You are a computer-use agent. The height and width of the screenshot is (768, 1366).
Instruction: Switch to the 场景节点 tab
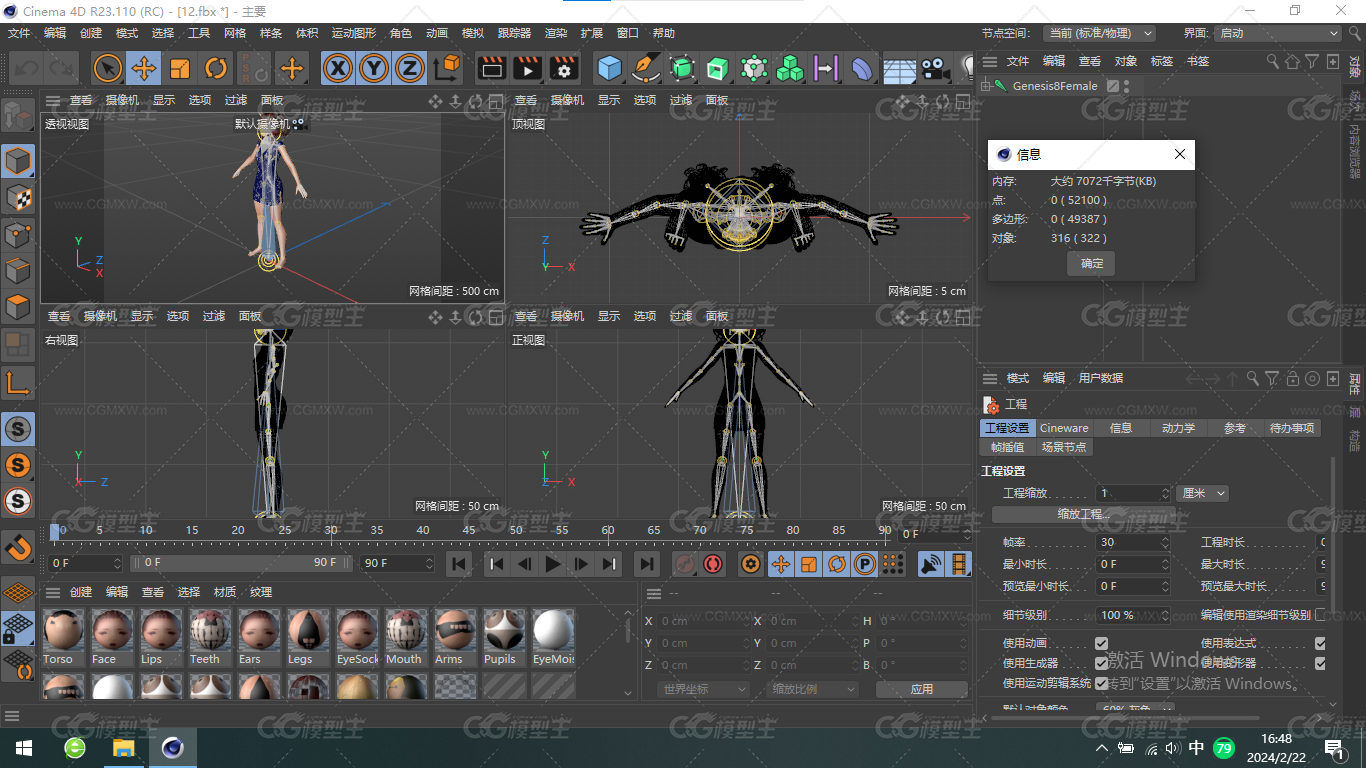(x=1064, y=447)
